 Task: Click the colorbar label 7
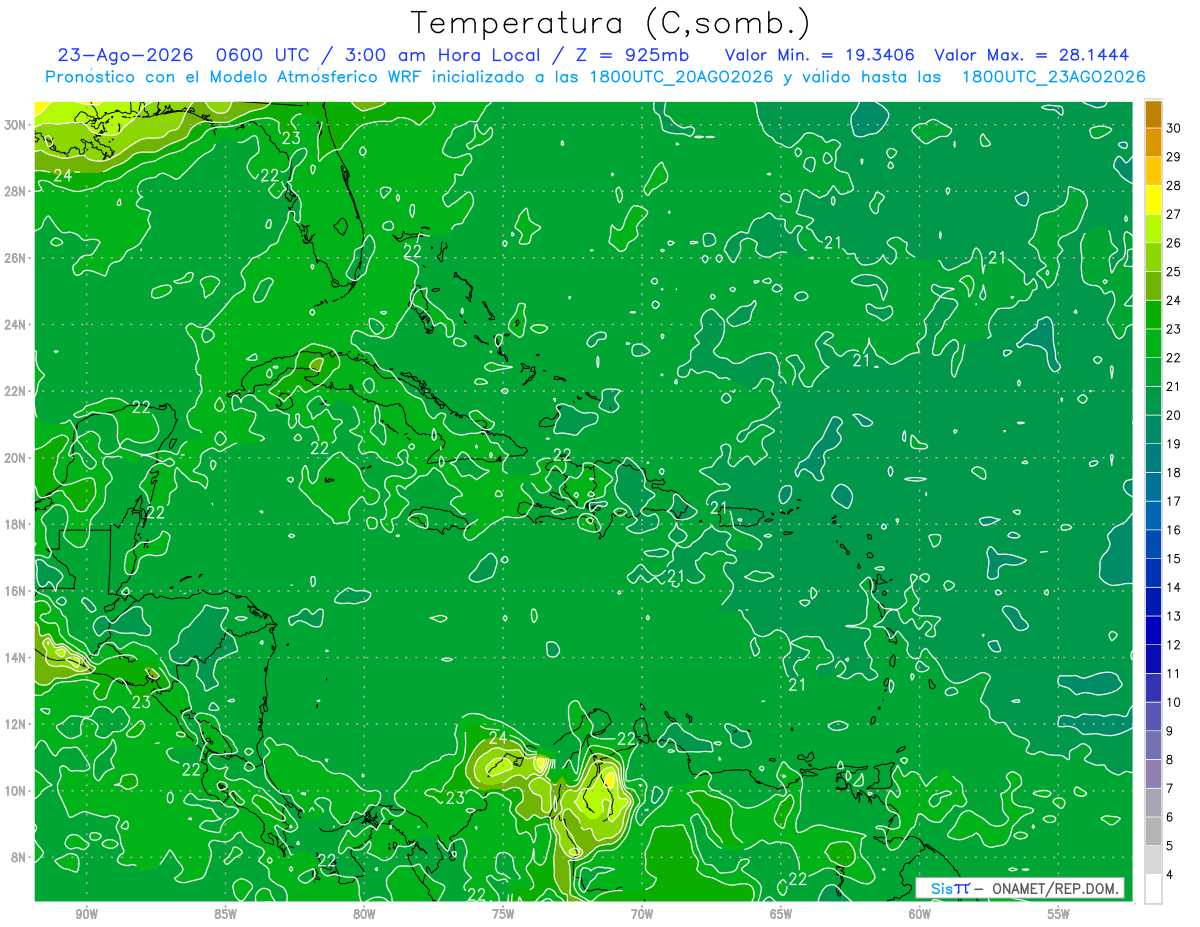1171,788
